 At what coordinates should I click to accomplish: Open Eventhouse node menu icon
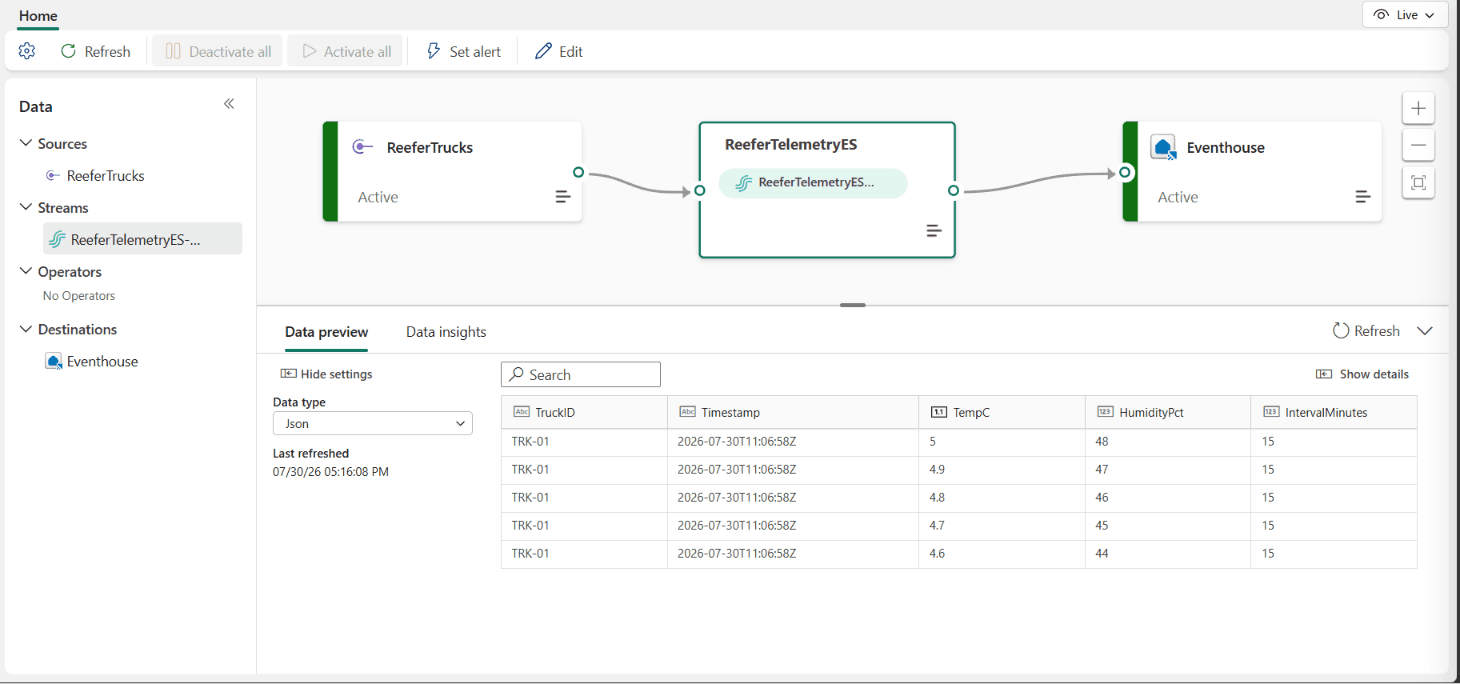(x=1363, y=197)
